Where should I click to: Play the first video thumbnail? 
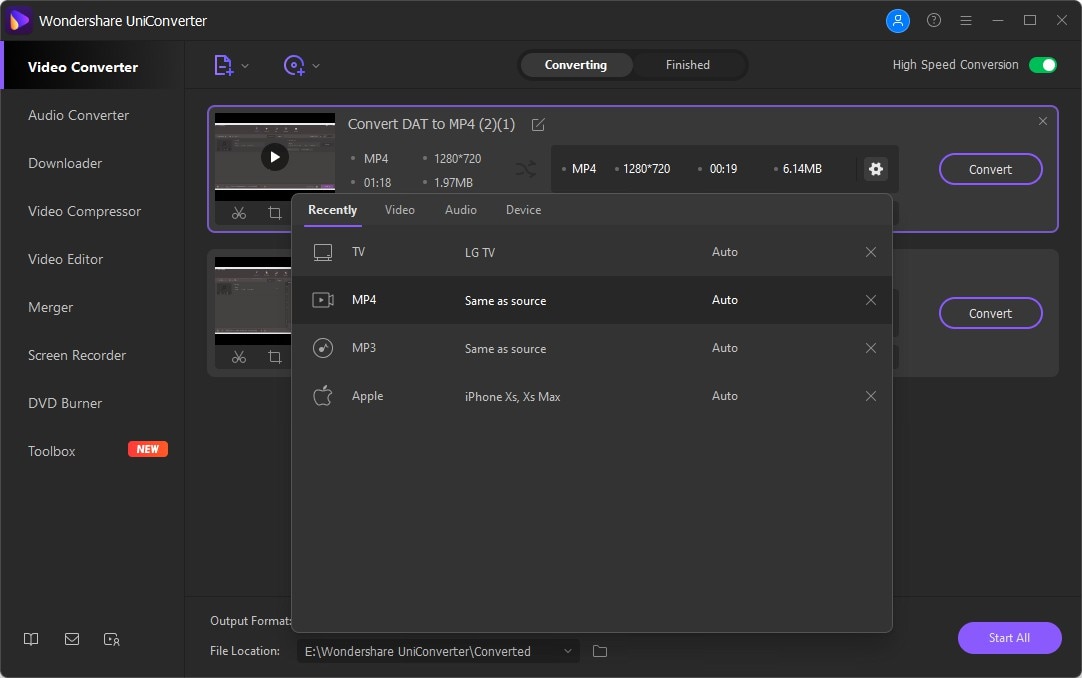pyautogui.click(x=275, y=157)
